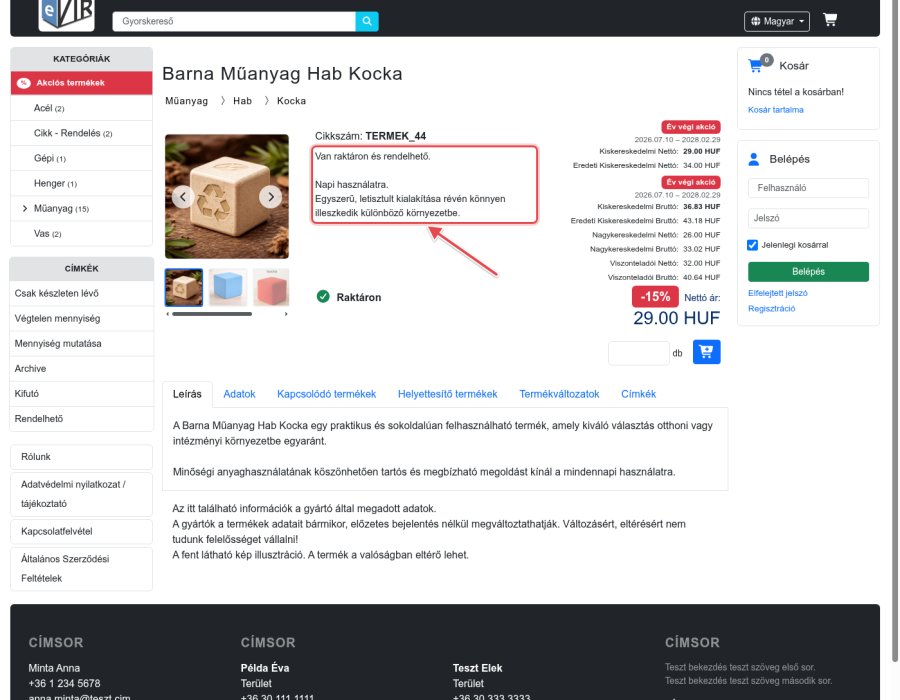
Task: Open the Cikk - Rendelés category
Action: (82, 133)
